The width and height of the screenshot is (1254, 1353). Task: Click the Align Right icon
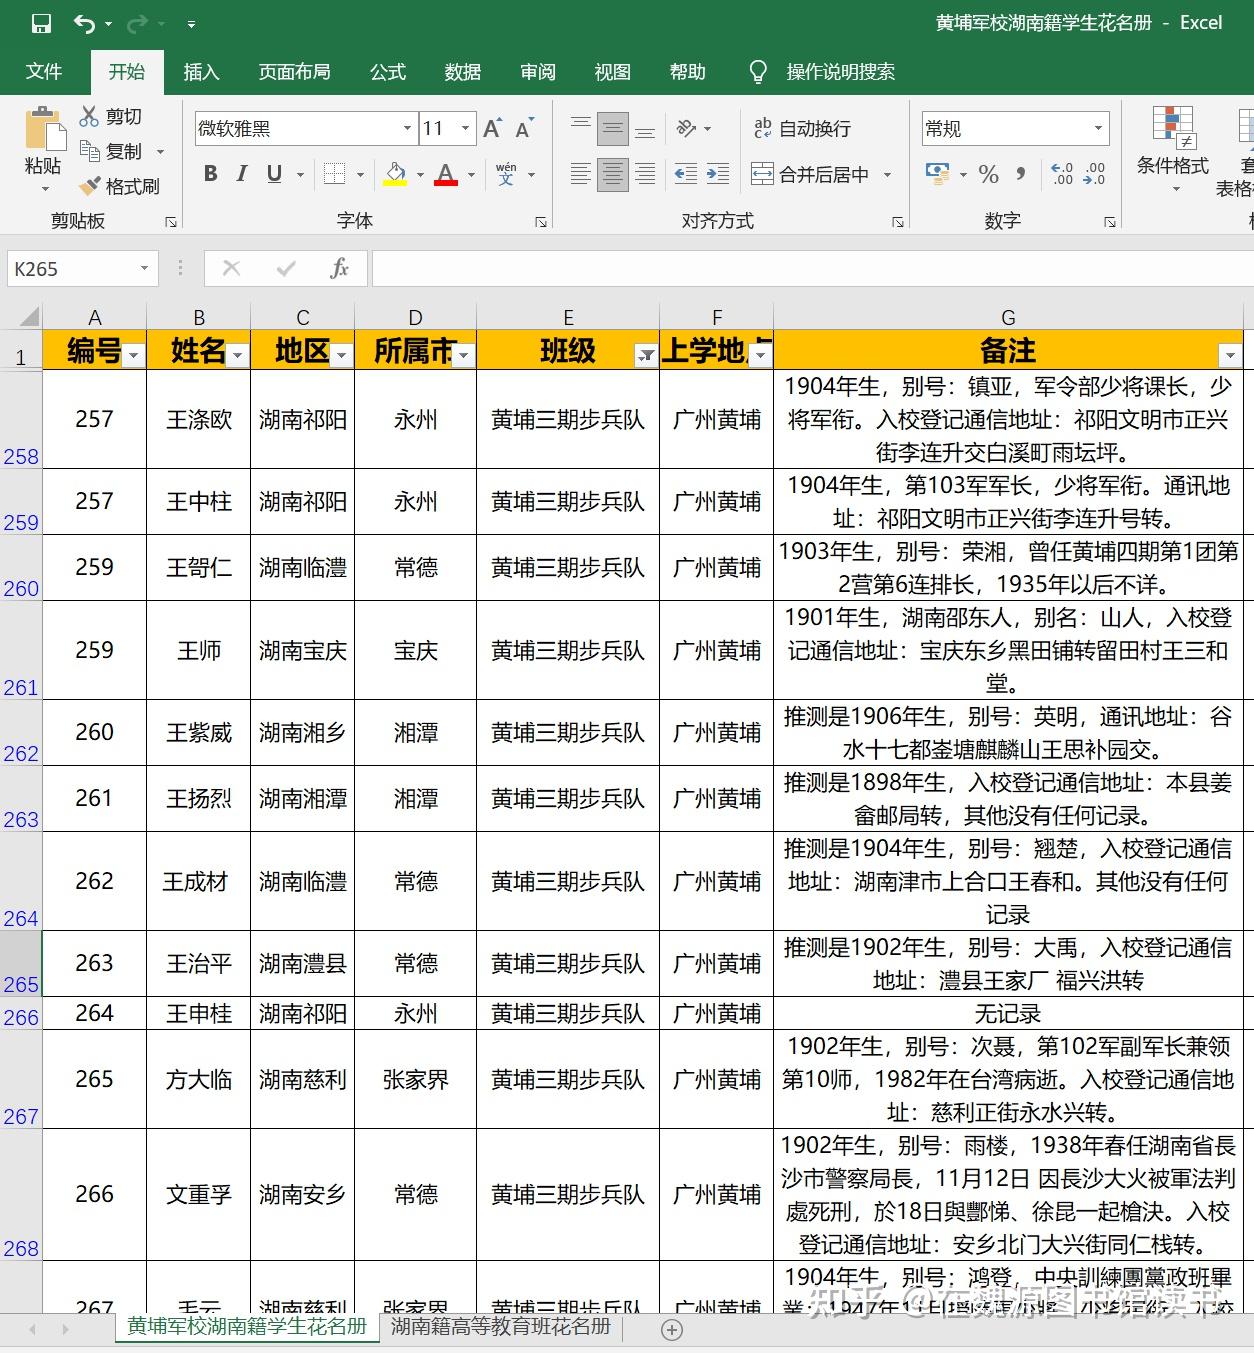[645, 174]
